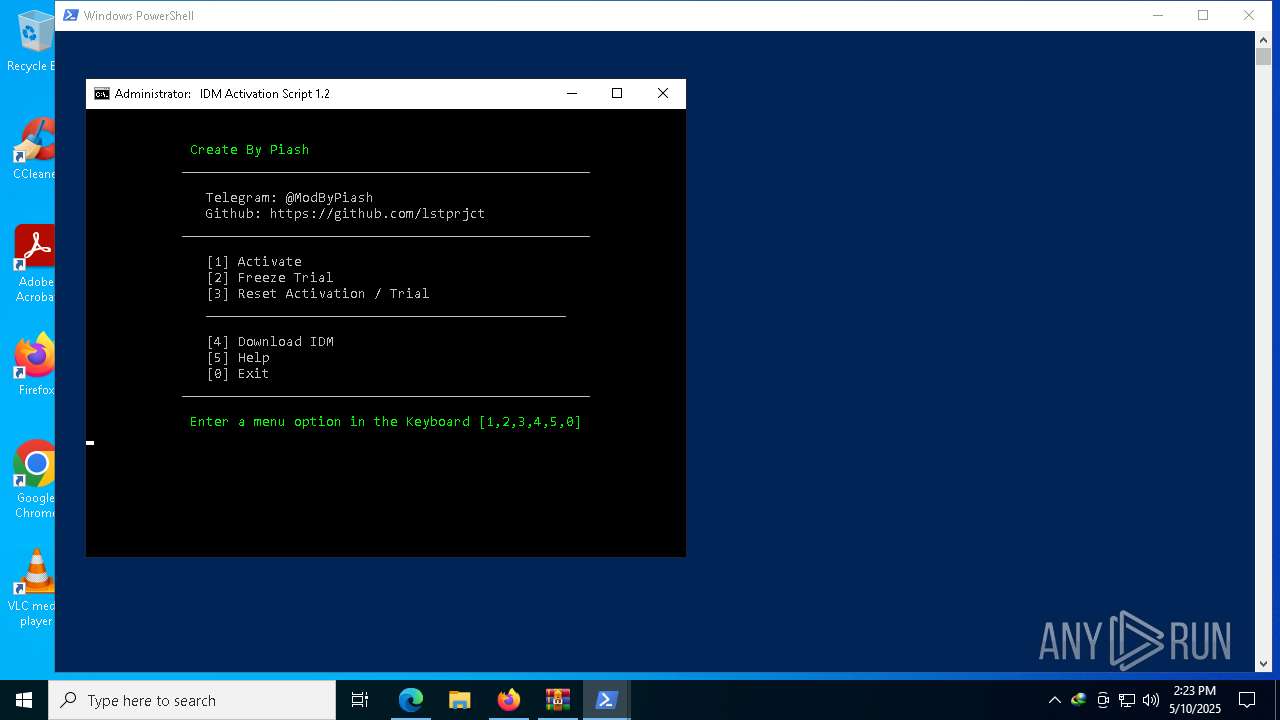Open File Explorer from the taskbar

coord(459,700)
